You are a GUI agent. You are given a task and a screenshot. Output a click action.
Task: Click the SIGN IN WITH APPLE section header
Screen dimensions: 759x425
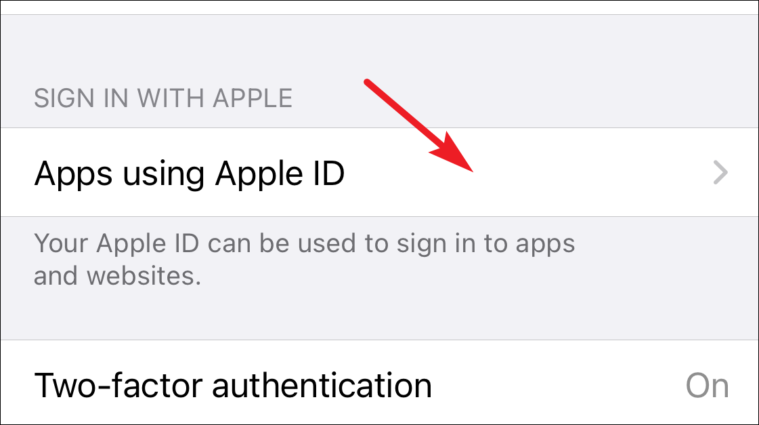(163, 98)
